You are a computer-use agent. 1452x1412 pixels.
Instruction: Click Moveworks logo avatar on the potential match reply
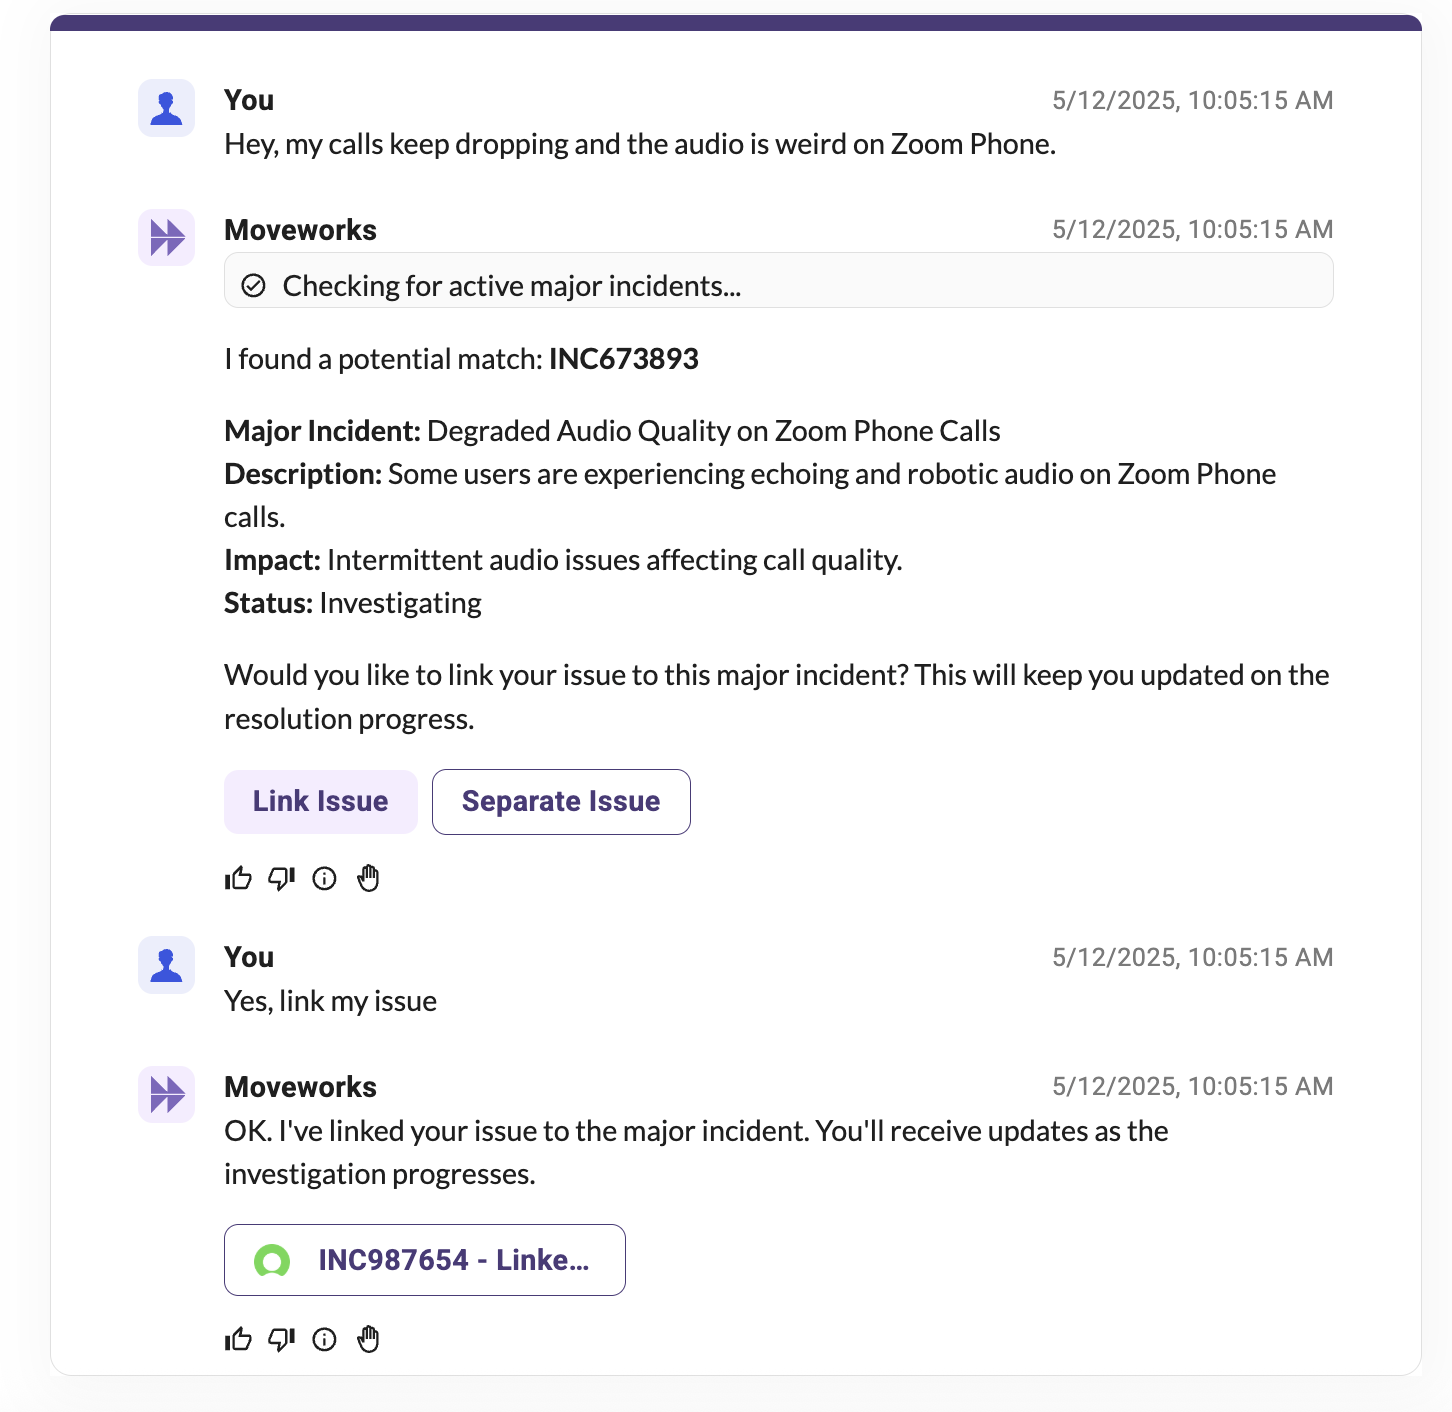(x=166, y=238)
